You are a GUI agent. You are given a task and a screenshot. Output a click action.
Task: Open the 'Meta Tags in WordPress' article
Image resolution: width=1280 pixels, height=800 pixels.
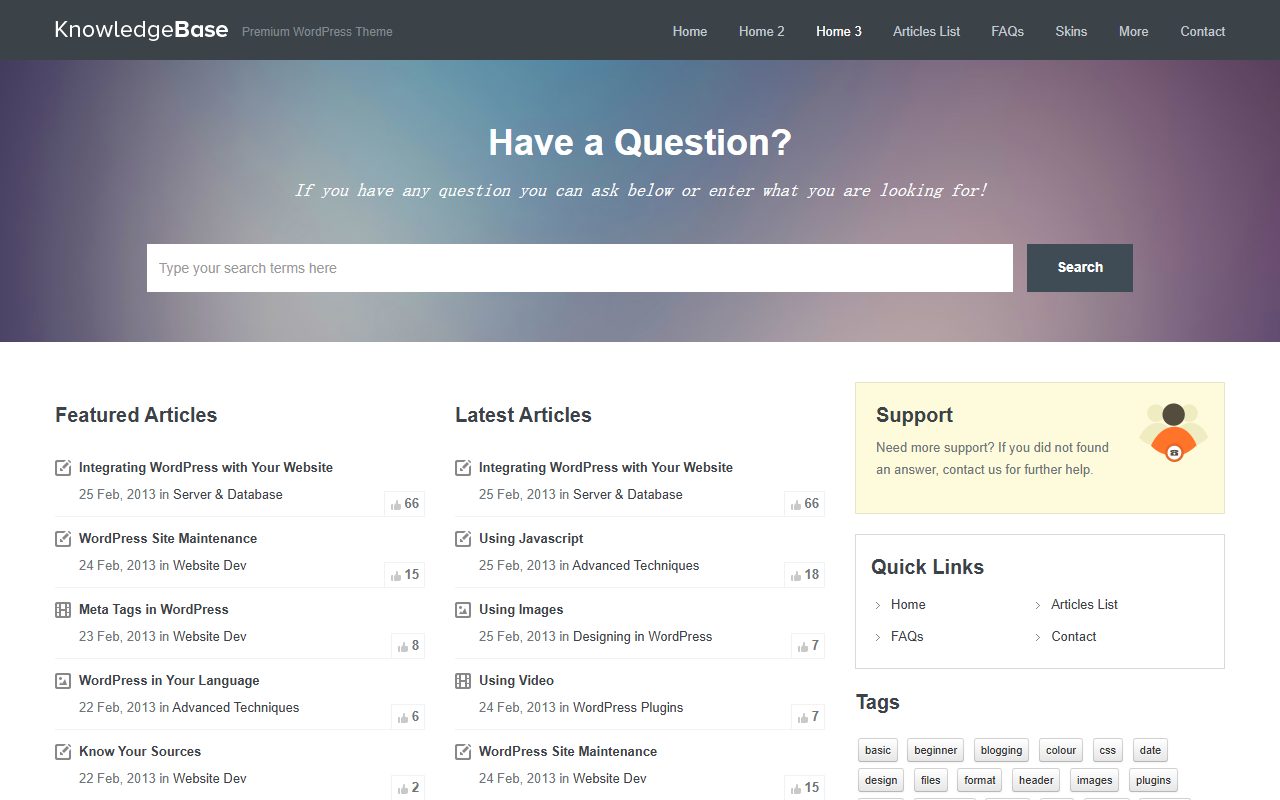[154, 609]
